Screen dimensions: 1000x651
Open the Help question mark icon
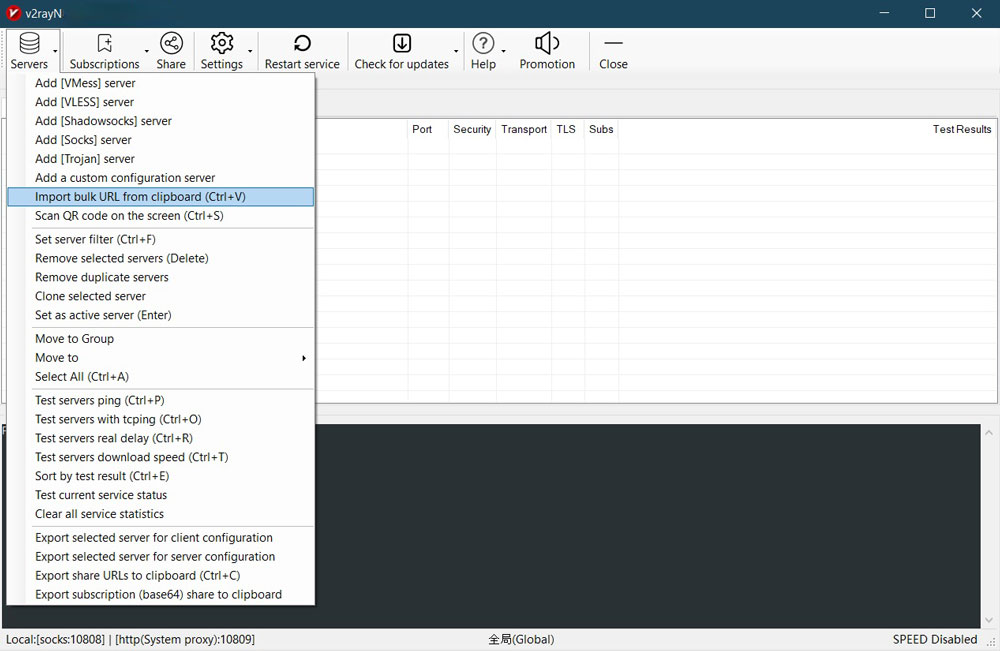pyautogui.click(x=483, y=43)
